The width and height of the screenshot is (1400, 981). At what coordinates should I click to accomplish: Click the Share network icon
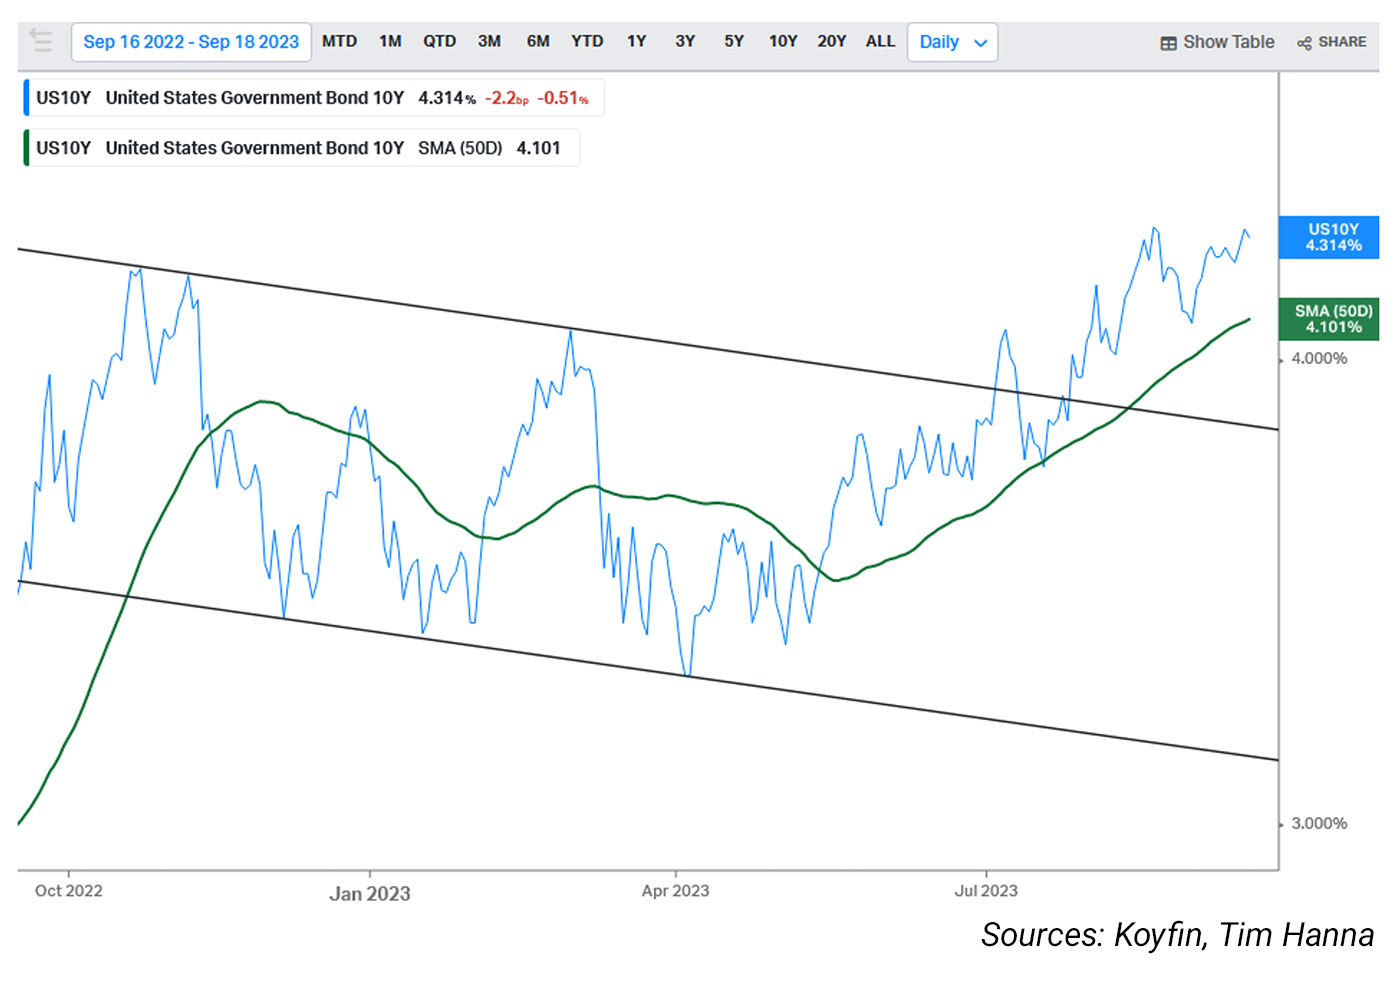[1304, 43]
